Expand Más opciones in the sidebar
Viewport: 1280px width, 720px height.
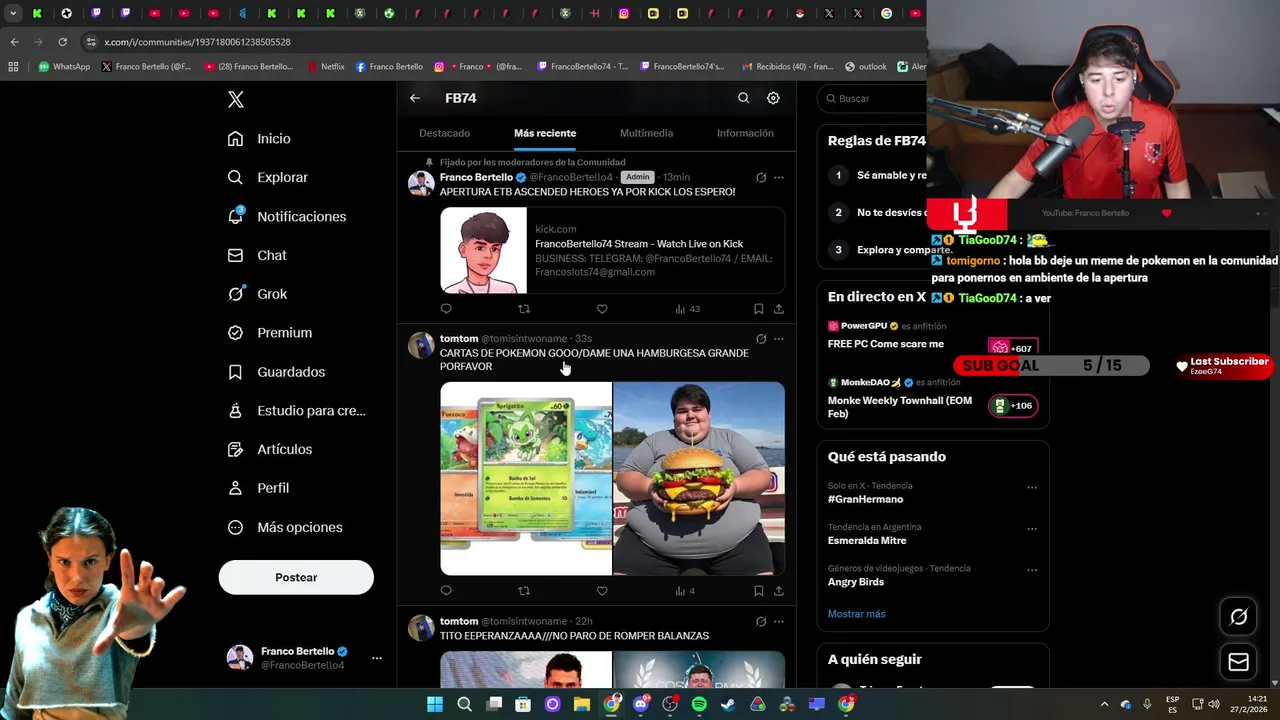point(284,527)
